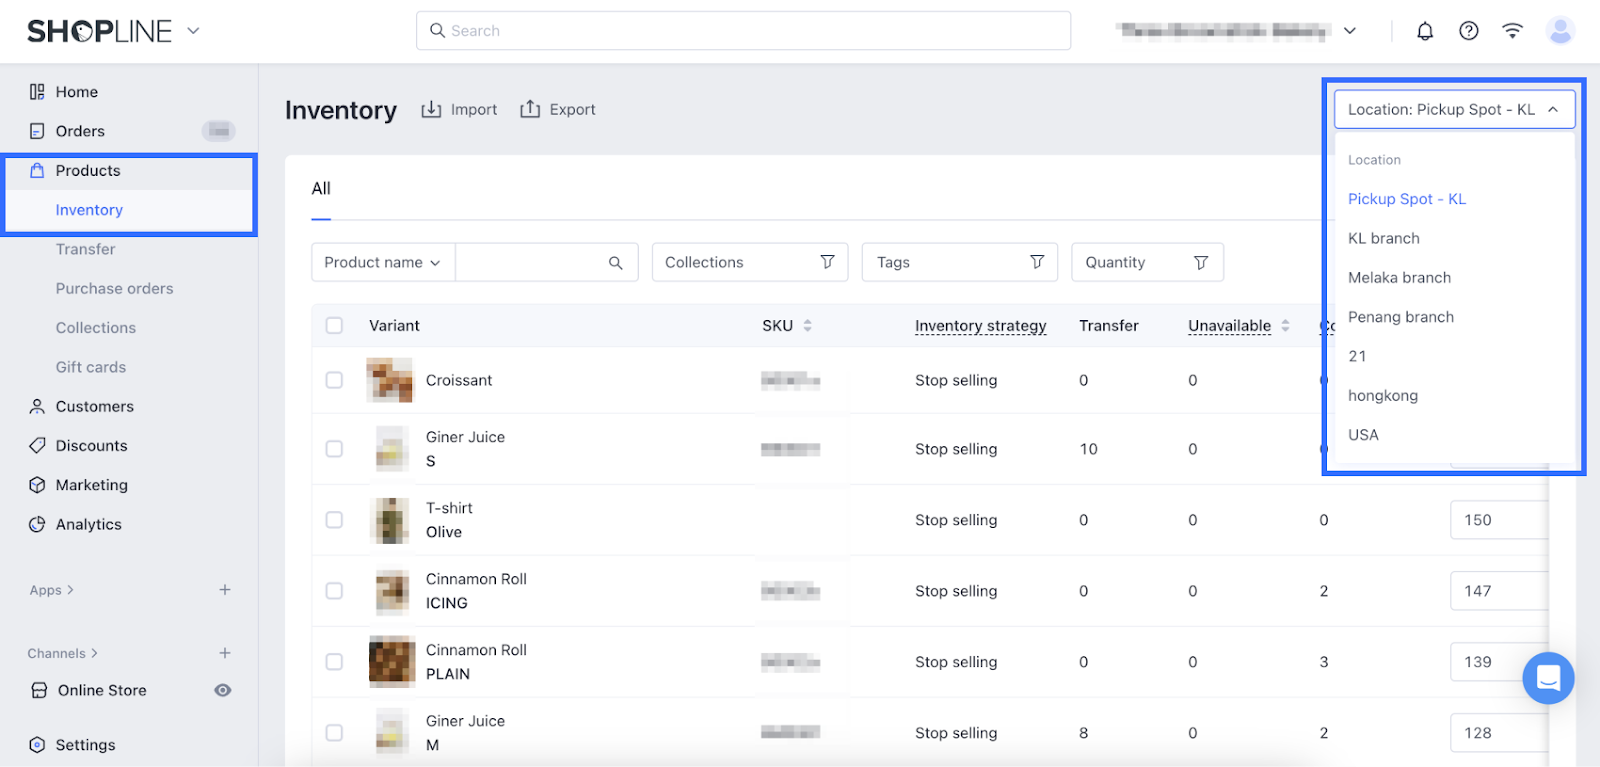Open Online Store channel
Viewport: 1600px width, 767px height.
[x=102, y=690]
